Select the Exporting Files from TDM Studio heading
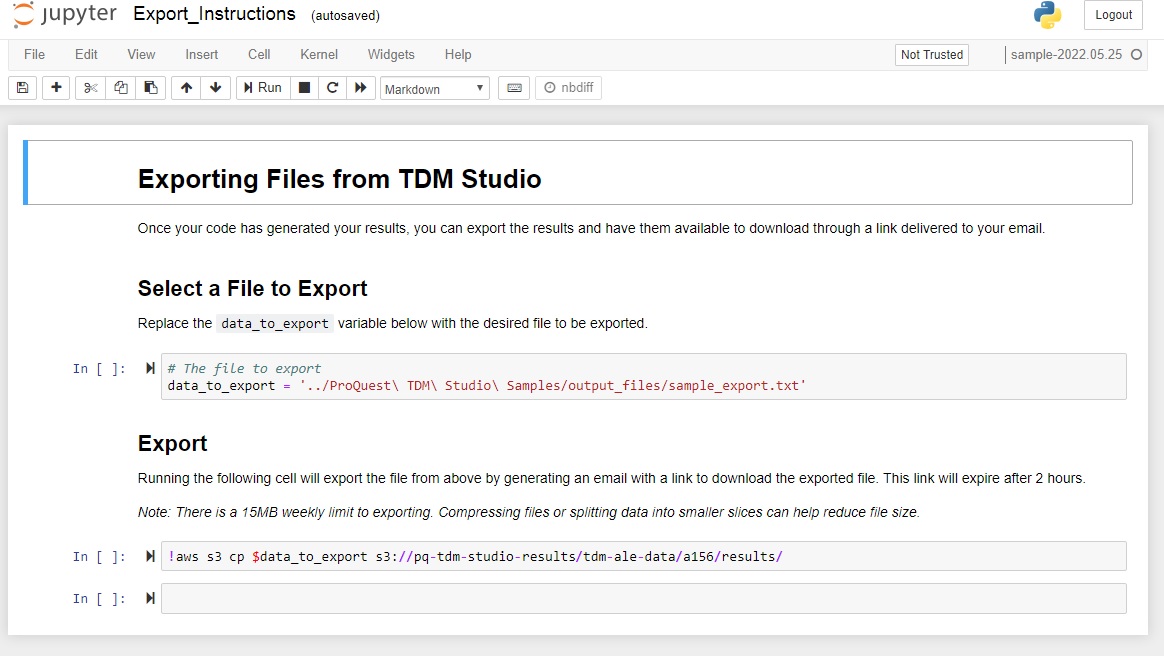 [x=339, y=179]
